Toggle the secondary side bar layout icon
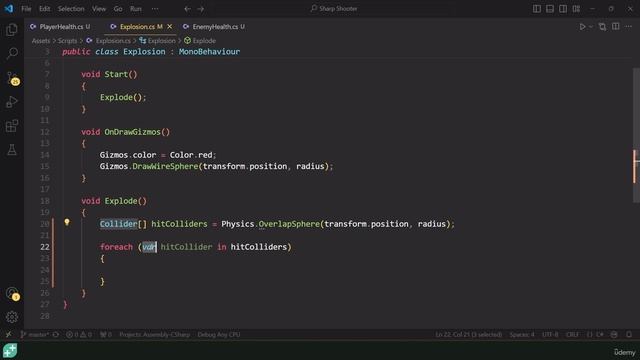 click(563, 9)
